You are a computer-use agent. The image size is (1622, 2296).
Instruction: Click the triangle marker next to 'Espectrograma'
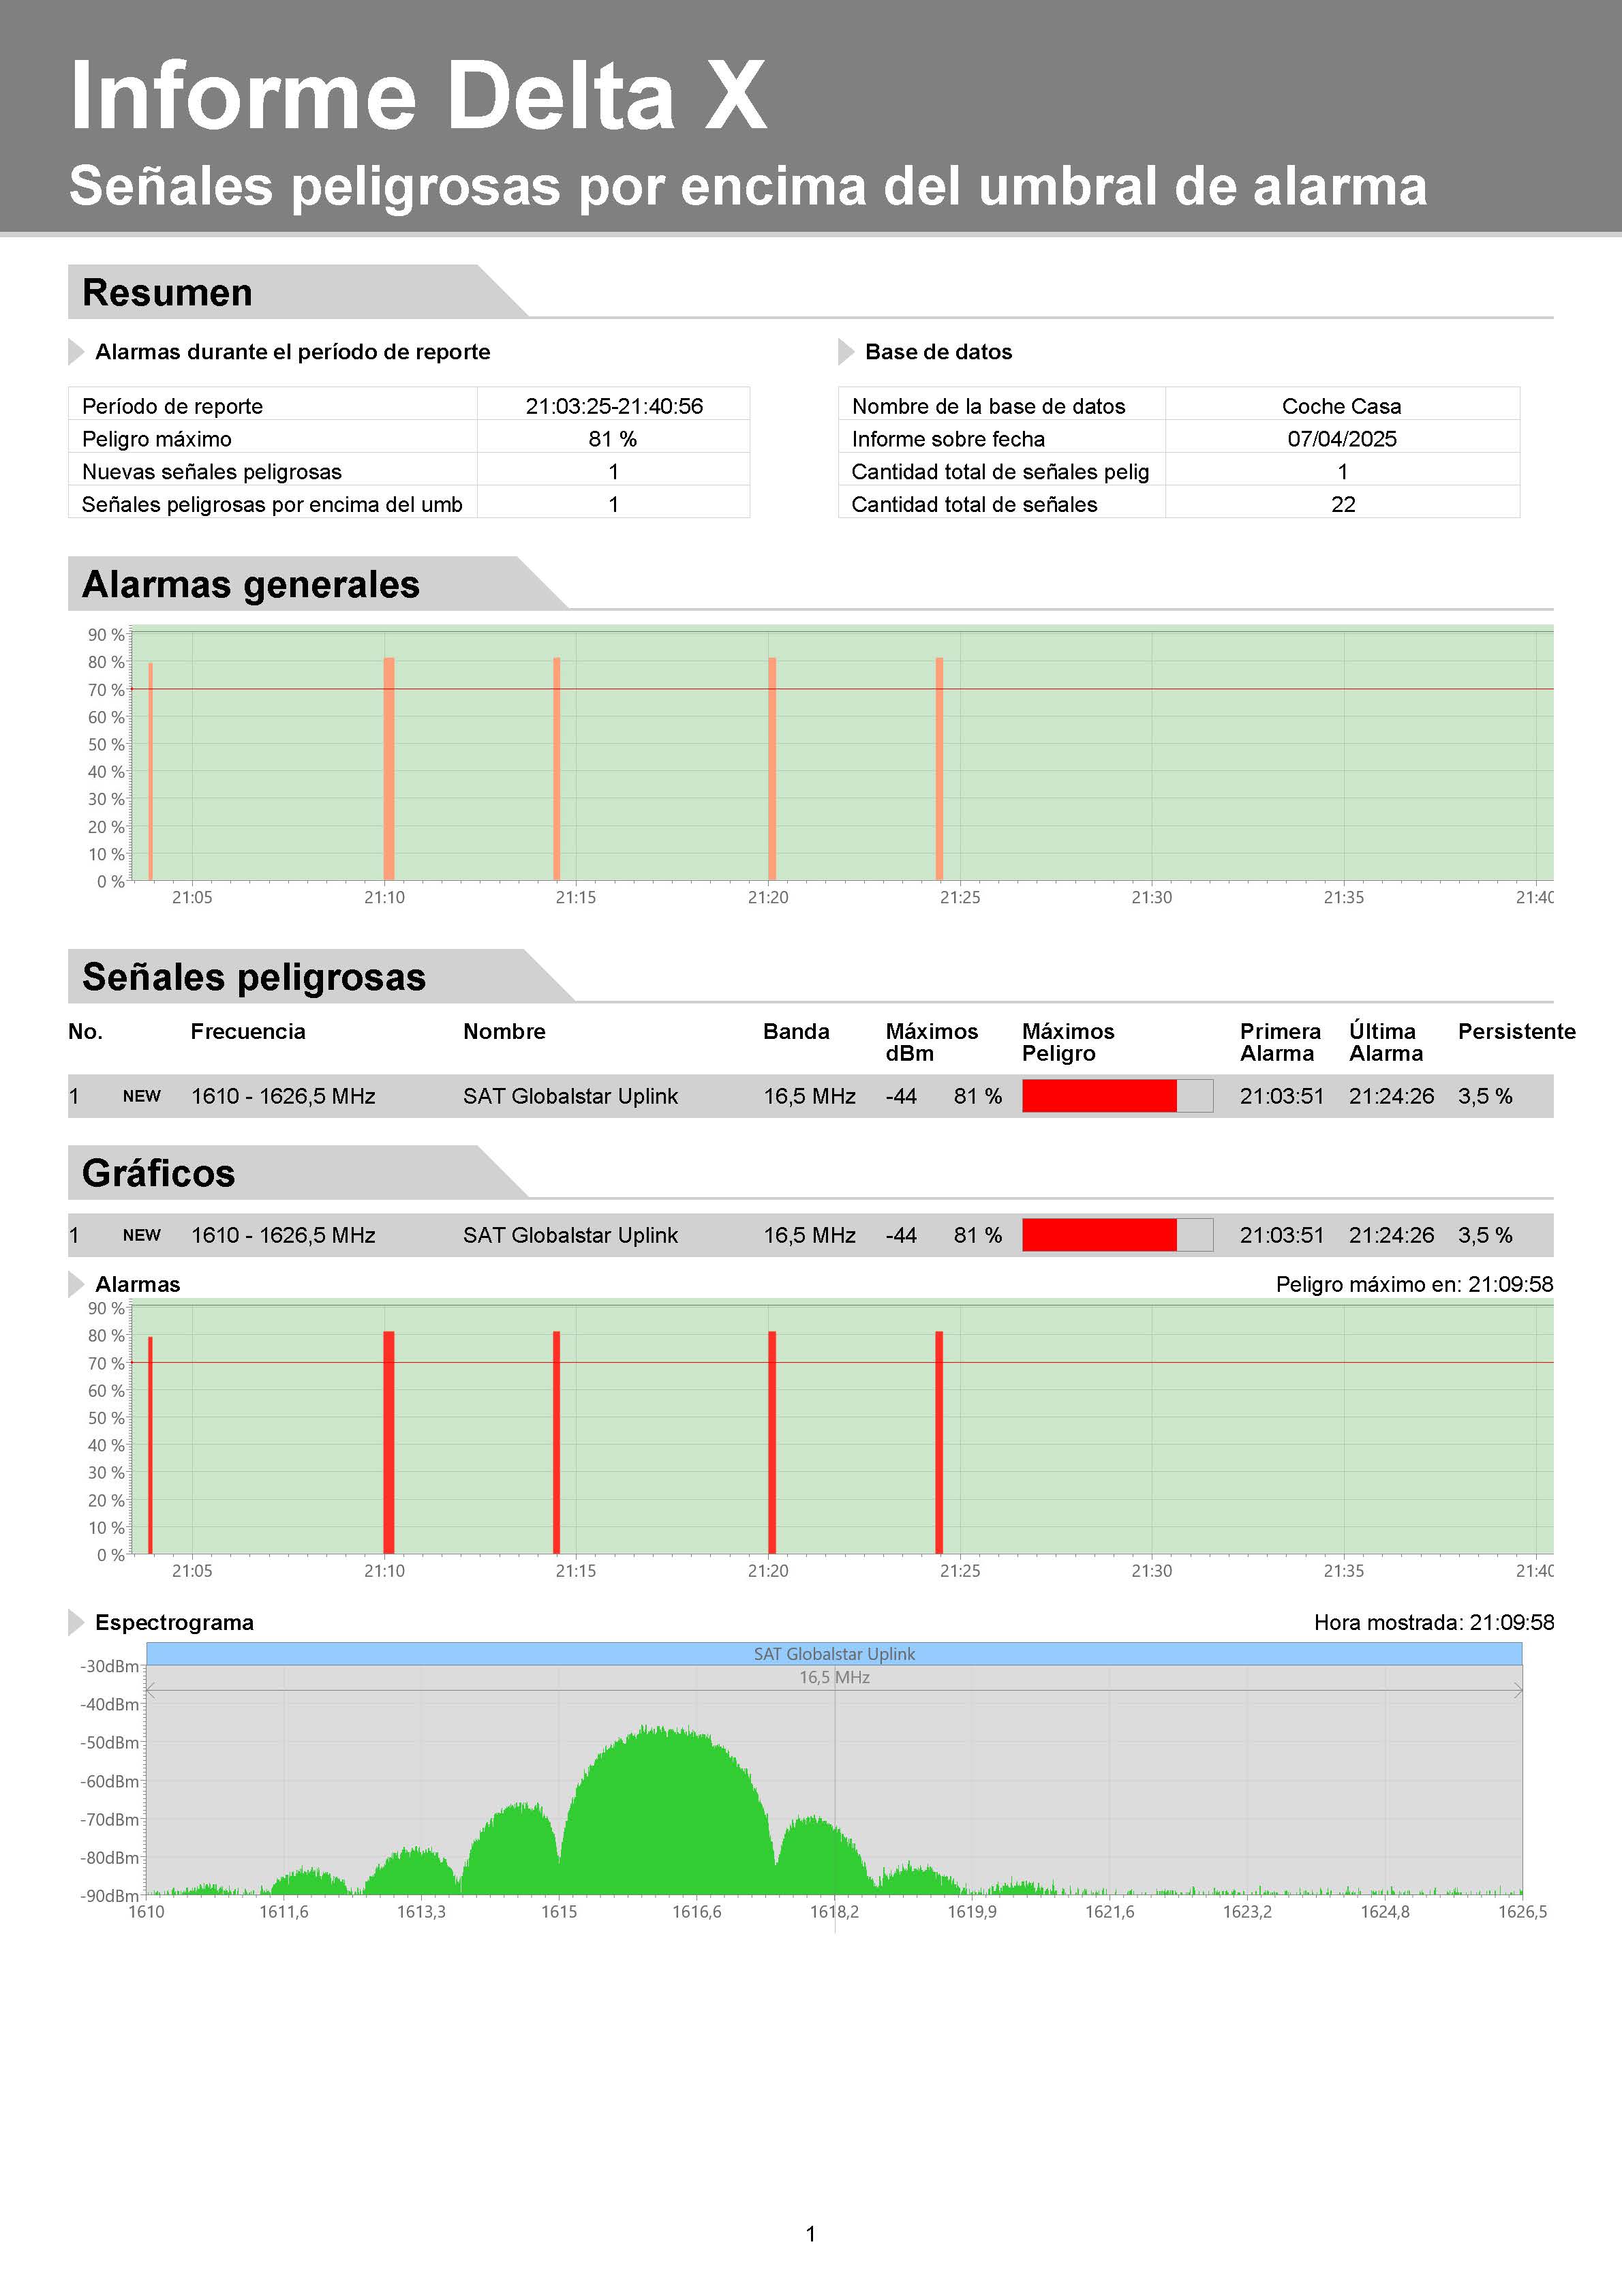pos(76,1622)
